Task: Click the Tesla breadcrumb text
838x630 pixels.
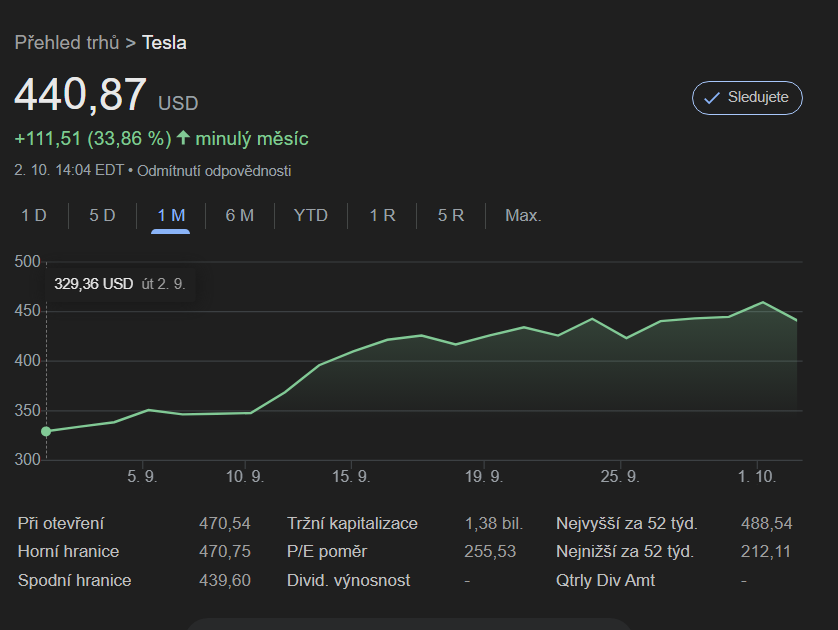Action: coord(164,42)
